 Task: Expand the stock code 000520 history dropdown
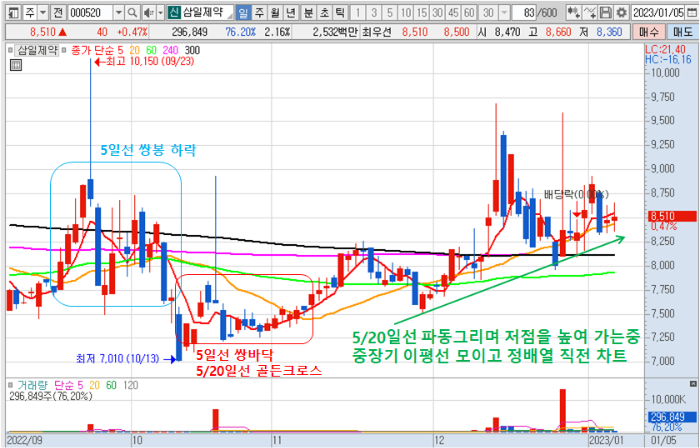[119, 12]
